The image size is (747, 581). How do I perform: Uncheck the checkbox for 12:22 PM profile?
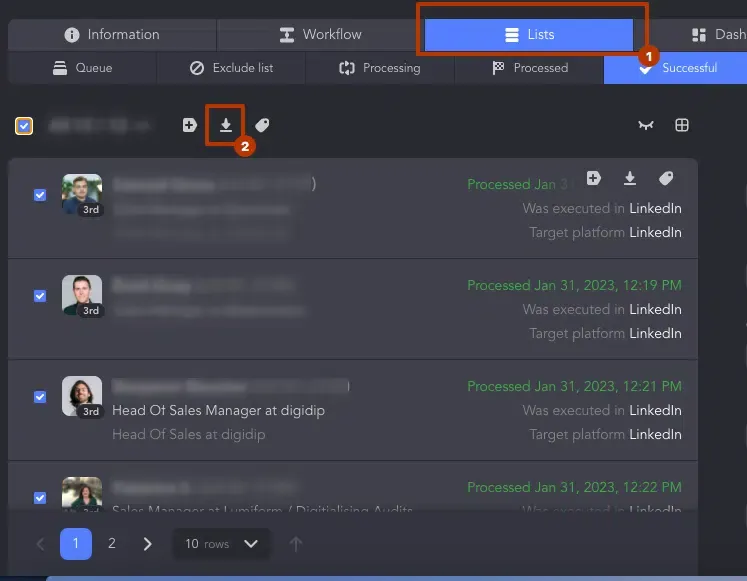click(40, 498)
